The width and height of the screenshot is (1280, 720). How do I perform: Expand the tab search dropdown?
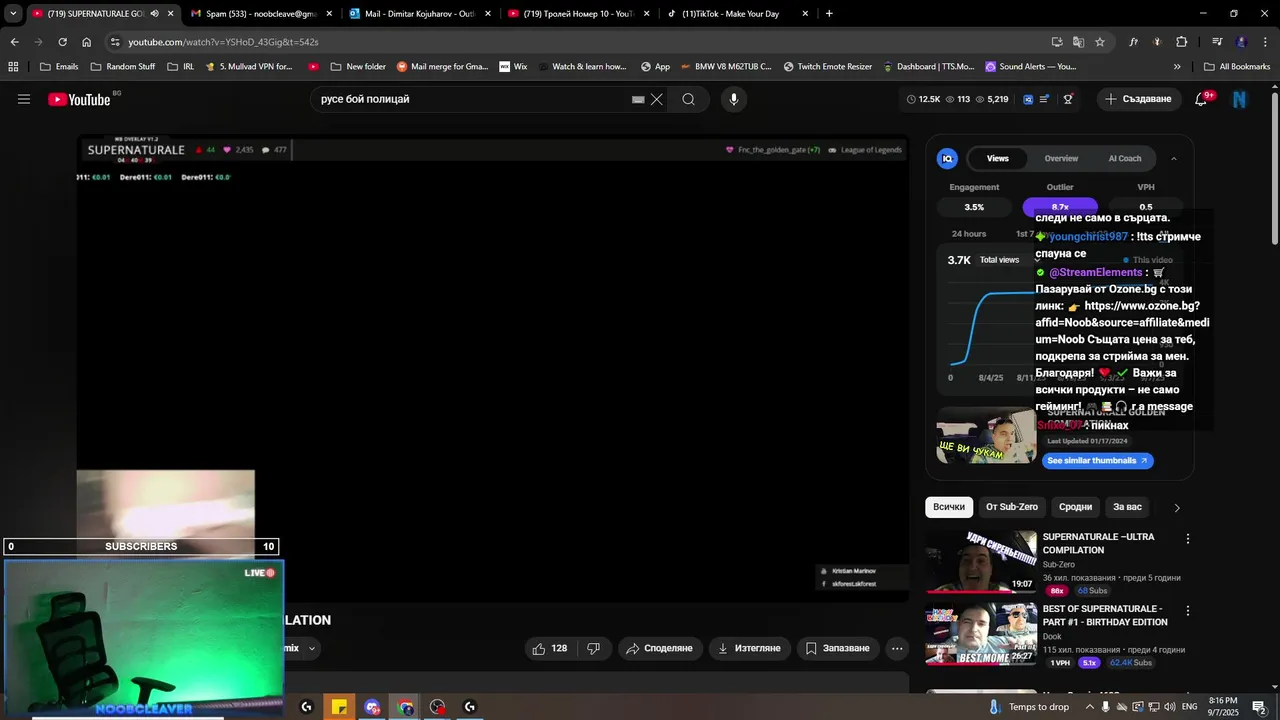[13, 14]
